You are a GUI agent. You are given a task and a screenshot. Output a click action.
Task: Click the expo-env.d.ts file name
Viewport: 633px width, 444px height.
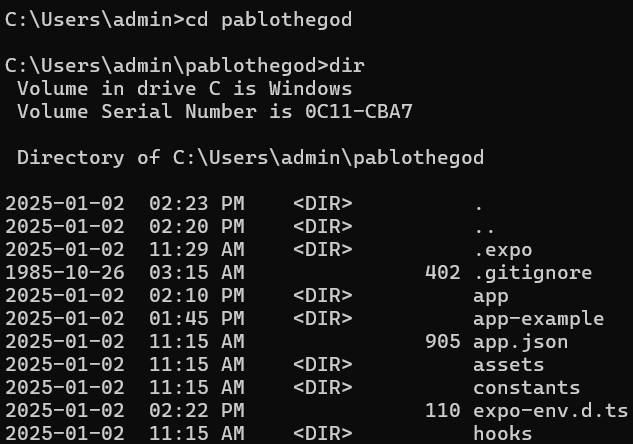(550, 411)
